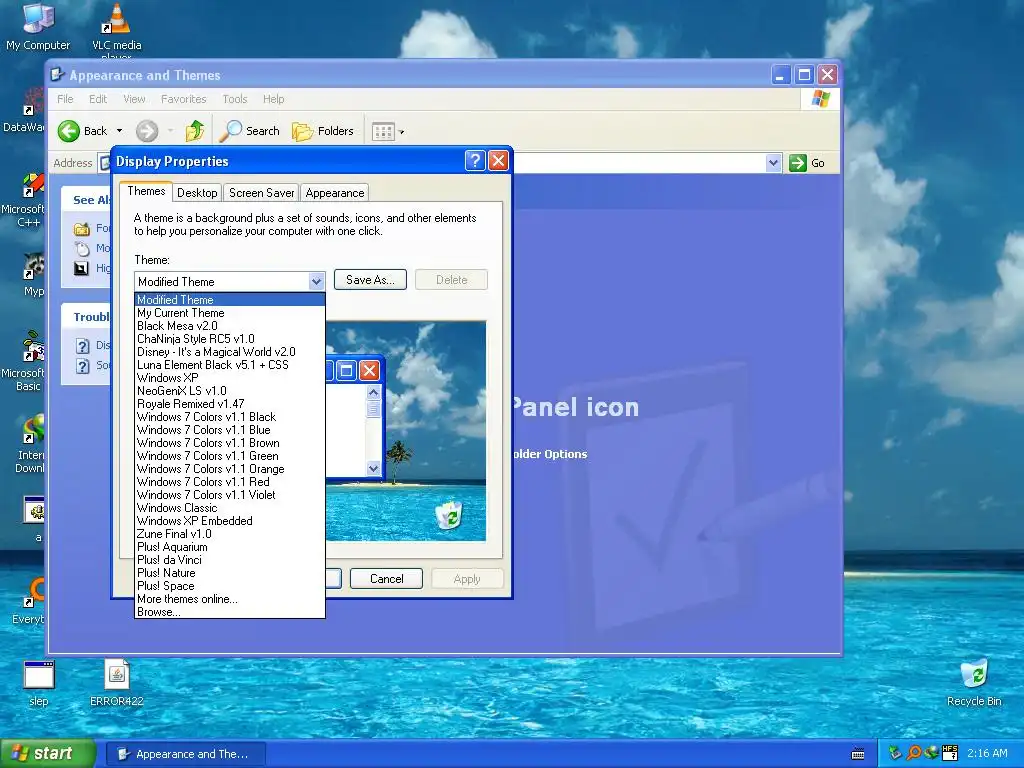Click the magnifier icon in system tray
The image size is (1024, 768).
pyautogui.click(x=914, y=753)
